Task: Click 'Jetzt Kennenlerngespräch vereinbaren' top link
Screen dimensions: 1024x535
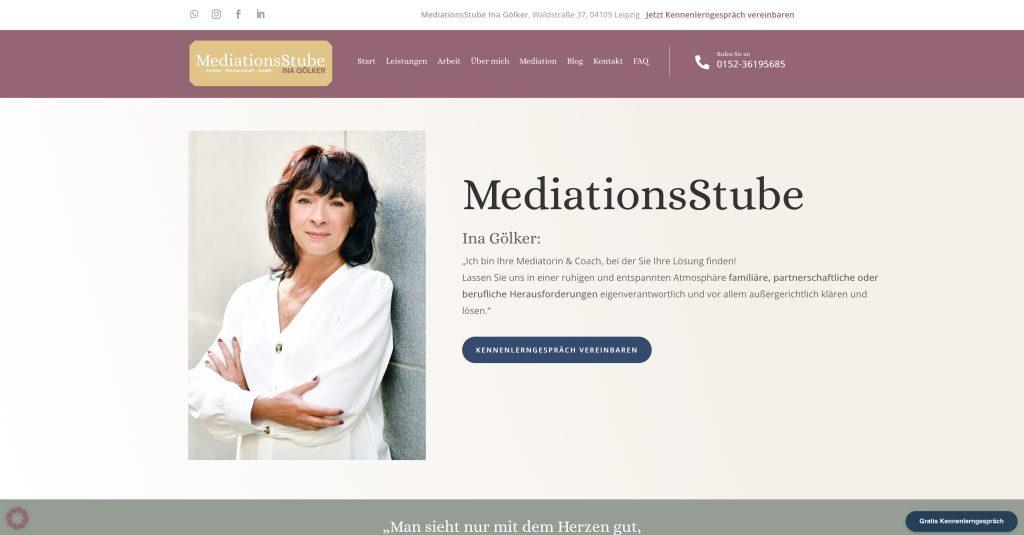Action: (720, 14)
